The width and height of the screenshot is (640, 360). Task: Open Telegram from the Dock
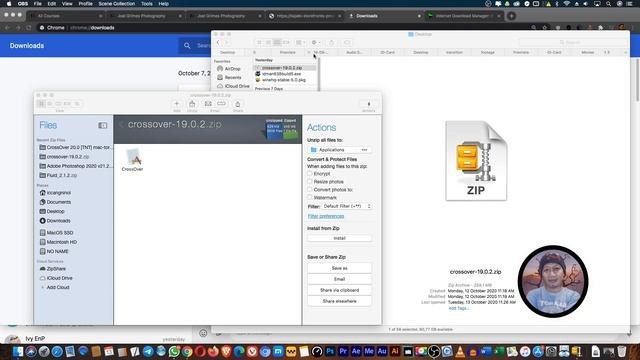148,351
